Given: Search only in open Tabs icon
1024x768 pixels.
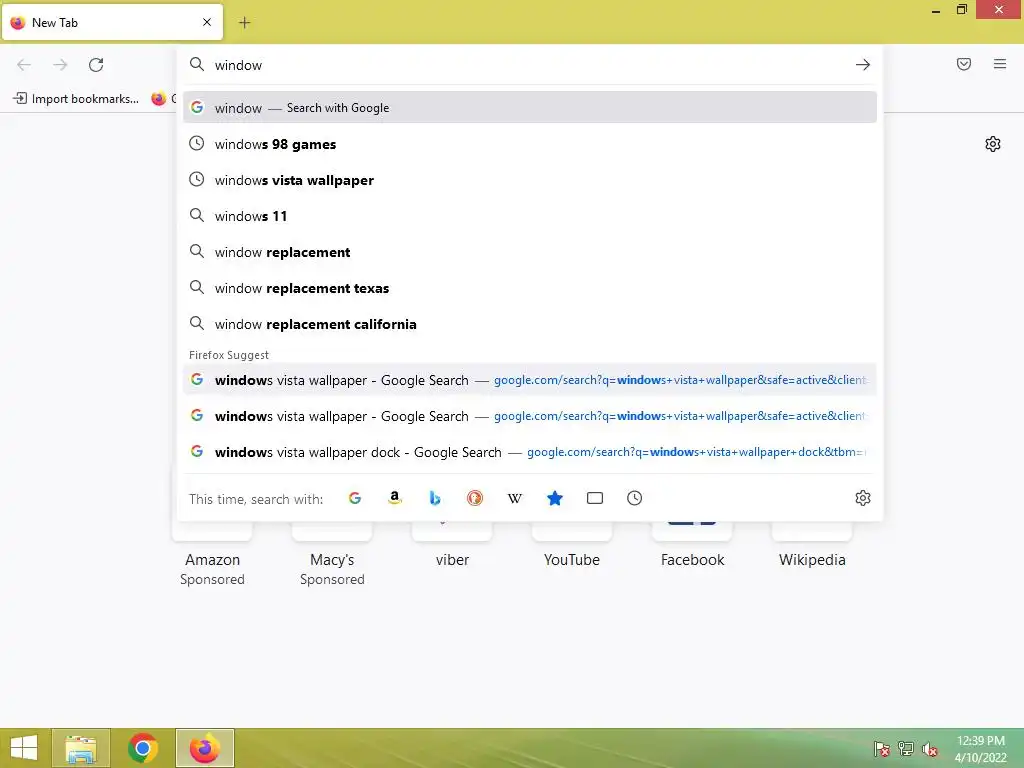Looking at the screenshot, I should click(594, 498).
